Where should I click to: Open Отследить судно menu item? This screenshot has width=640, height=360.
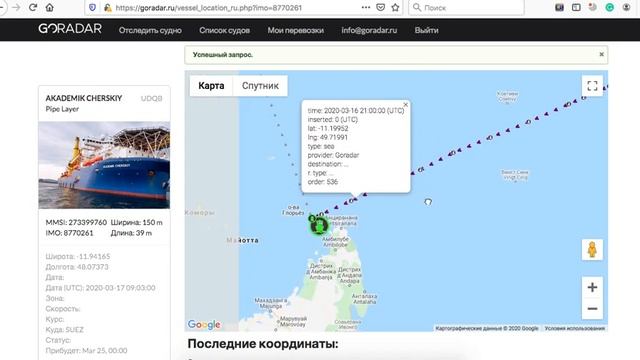click(150, 30)
